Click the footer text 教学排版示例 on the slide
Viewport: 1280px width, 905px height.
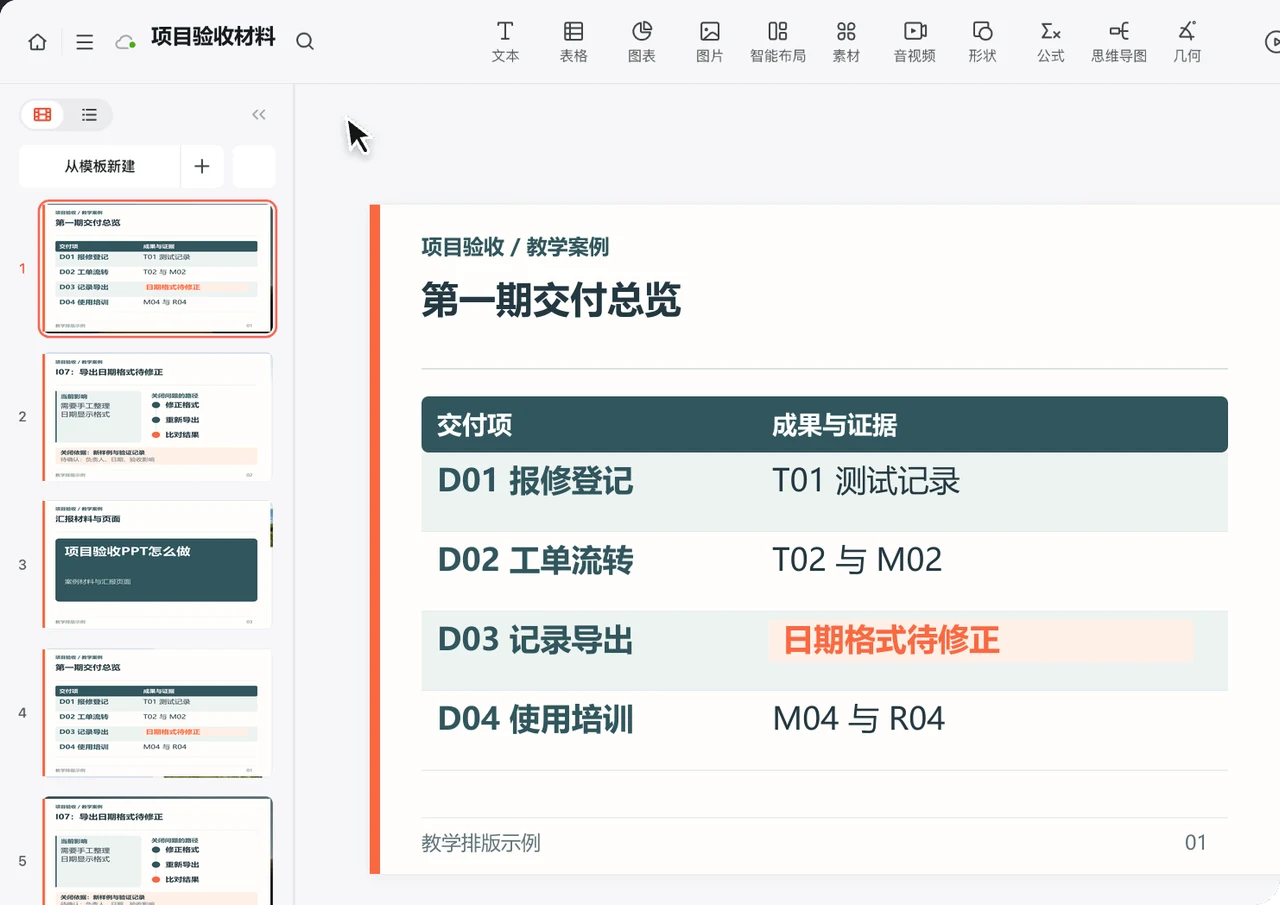pyautogui.click(x=481, y=843)
